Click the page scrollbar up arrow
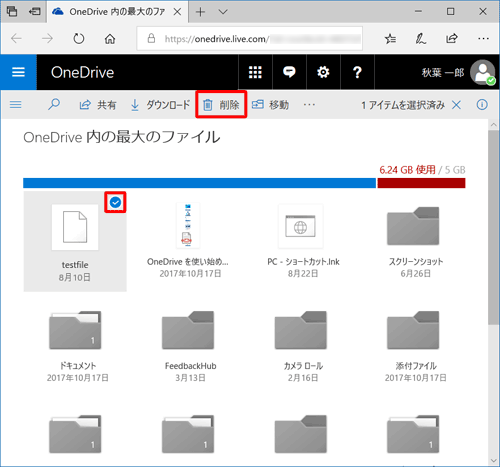Image resolution: width=500 pixels, height=467 pixels. coord(494,125)
